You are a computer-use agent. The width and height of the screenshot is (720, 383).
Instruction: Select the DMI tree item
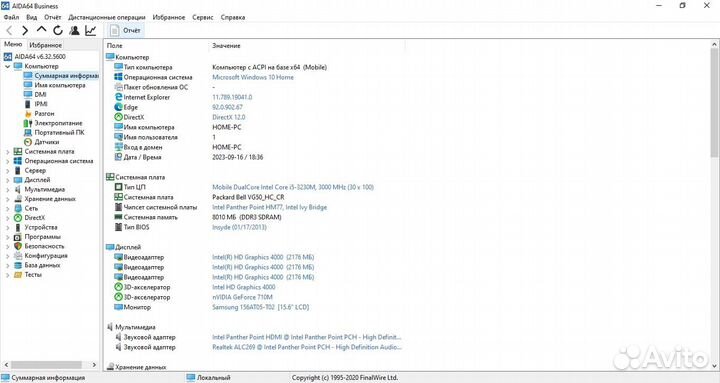40,95
